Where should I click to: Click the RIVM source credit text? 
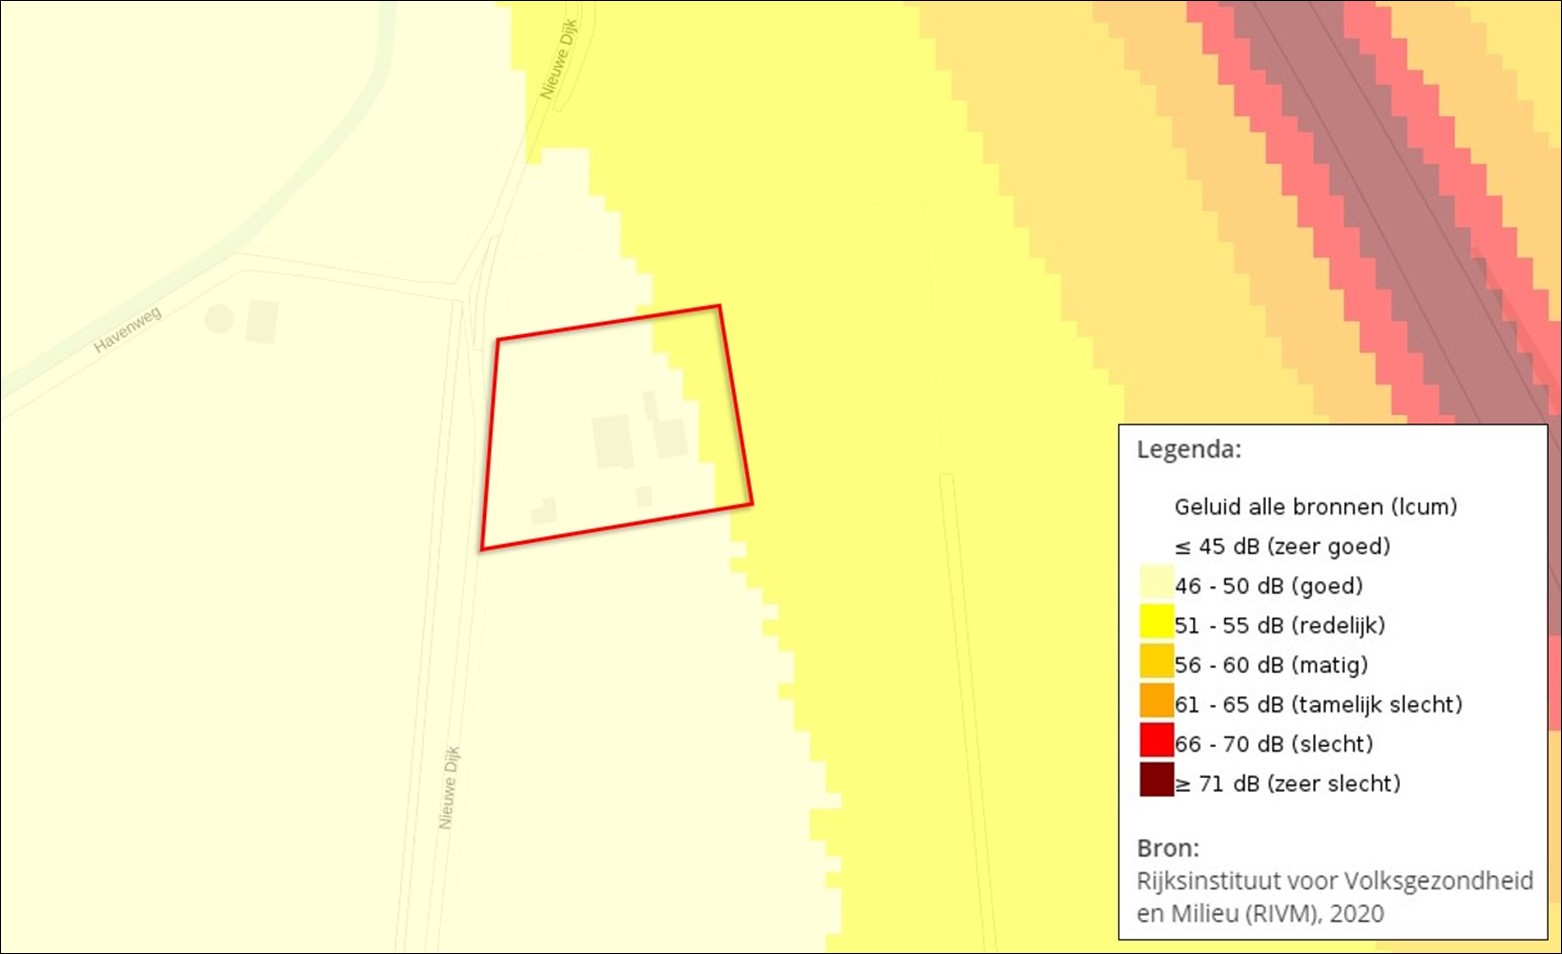coord(1335,897)
